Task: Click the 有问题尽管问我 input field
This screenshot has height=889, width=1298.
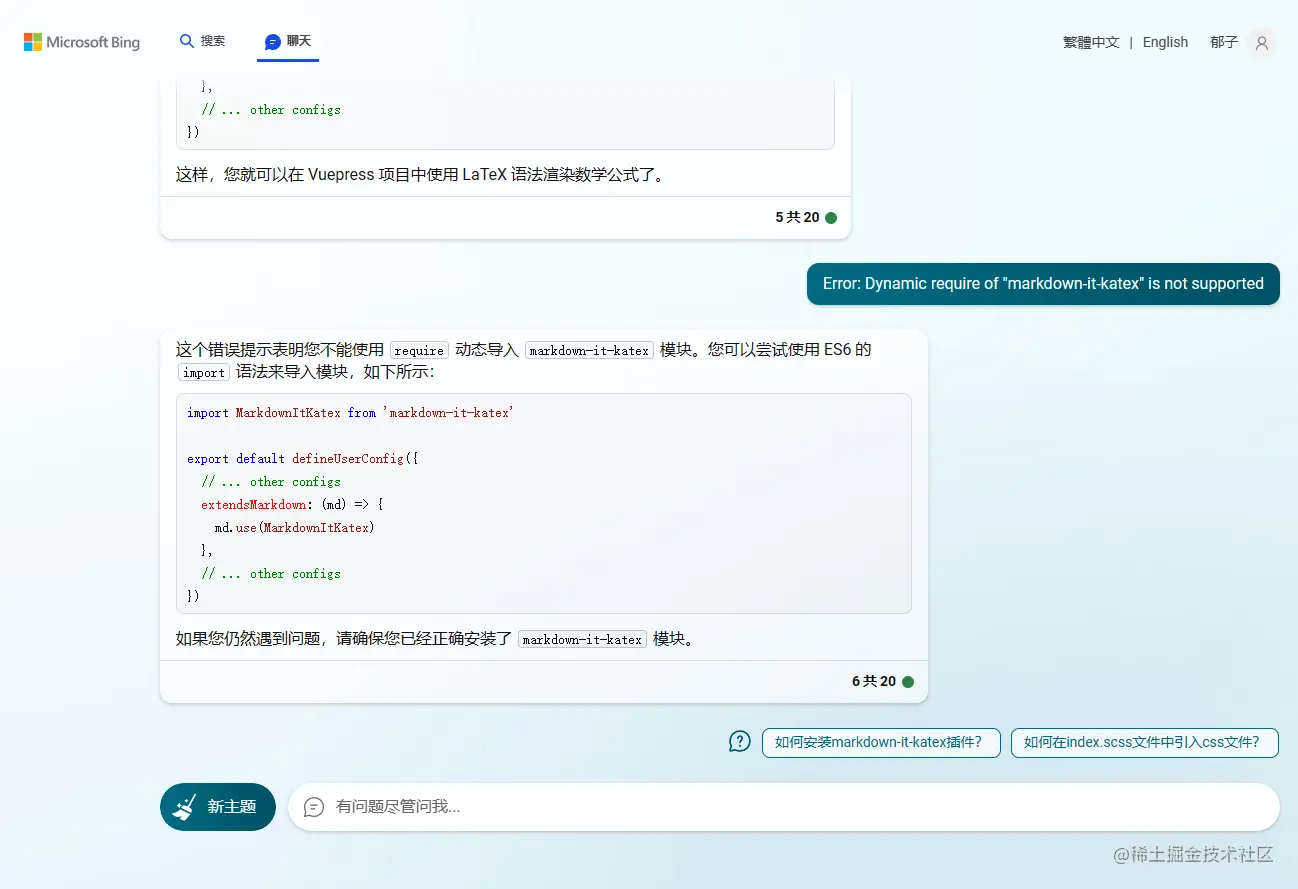Action: (700, 807)
